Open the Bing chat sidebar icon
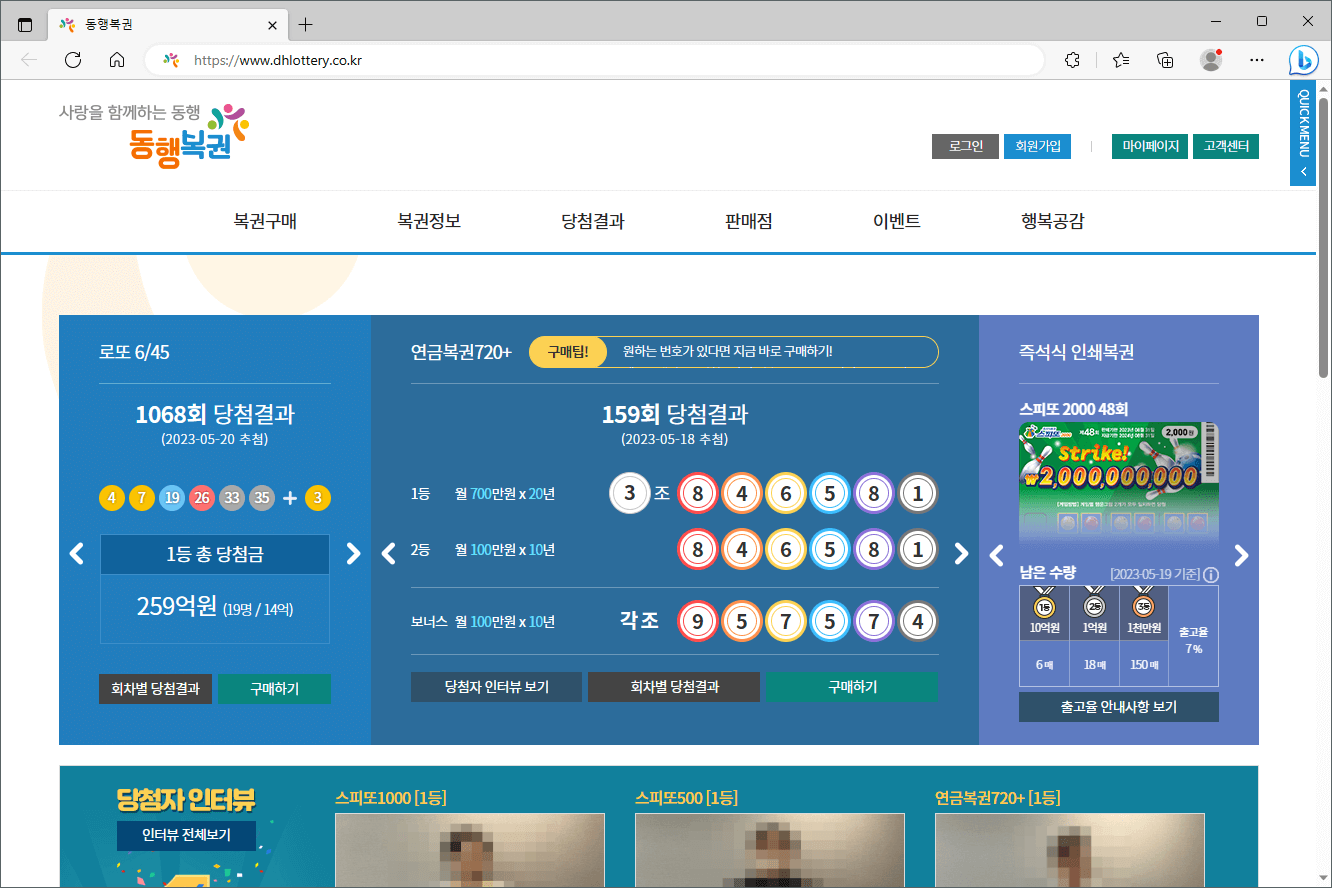Viewport: 1332px width, 888px height. pos(1303,60)
